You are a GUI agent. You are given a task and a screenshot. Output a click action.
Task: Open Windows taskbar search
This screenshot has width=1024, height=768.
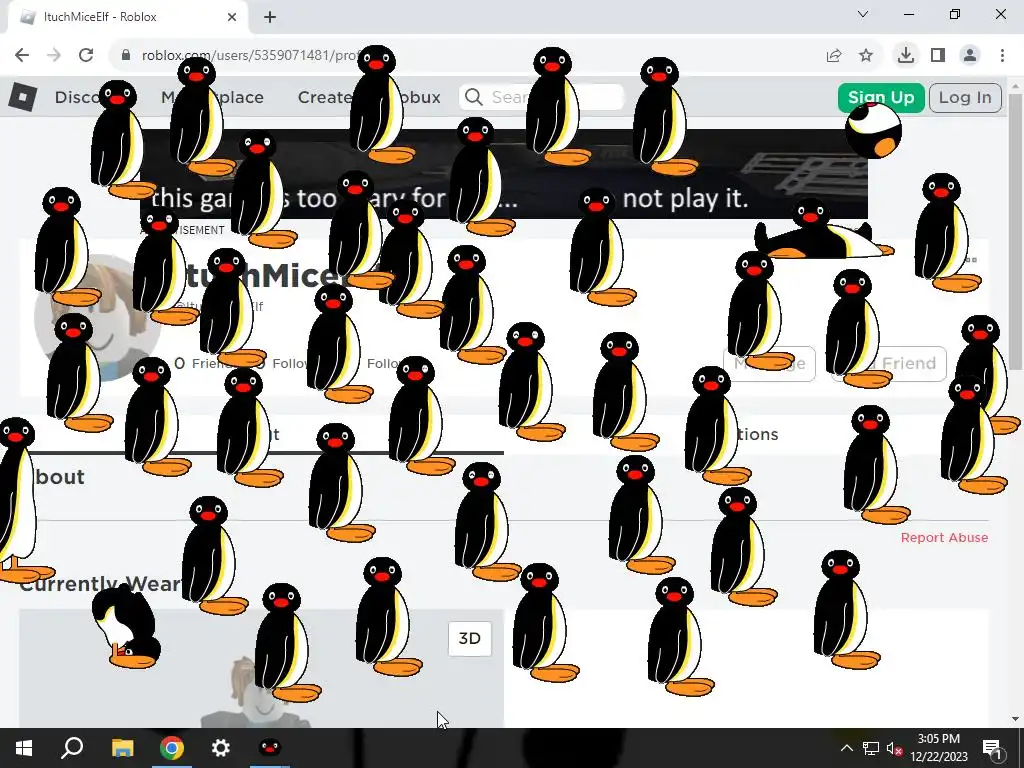(x=72, y=748)
